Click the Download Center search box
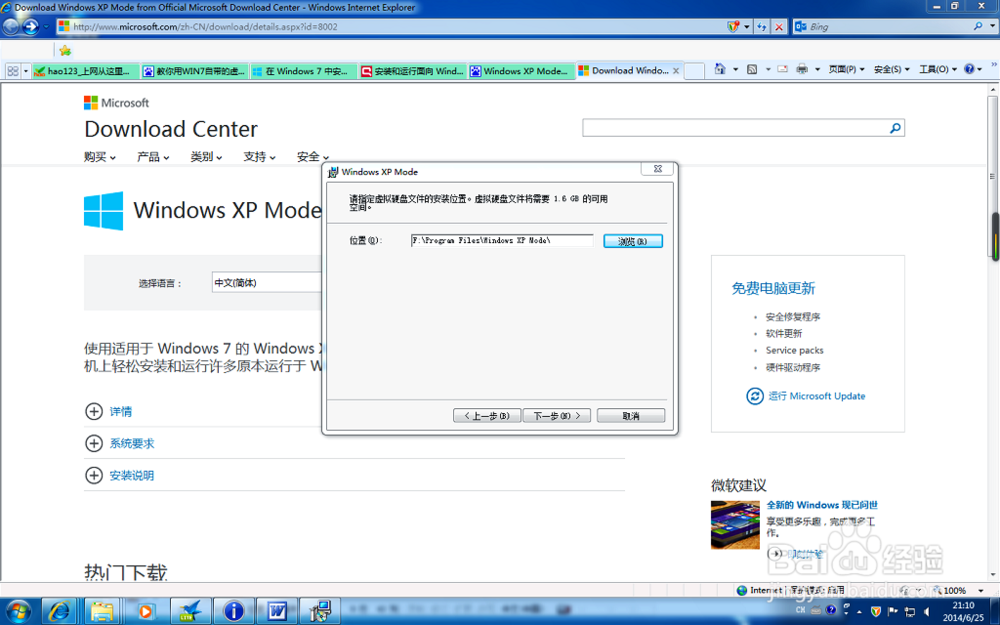Viewport: 1000px width, 625px height. 735,128
